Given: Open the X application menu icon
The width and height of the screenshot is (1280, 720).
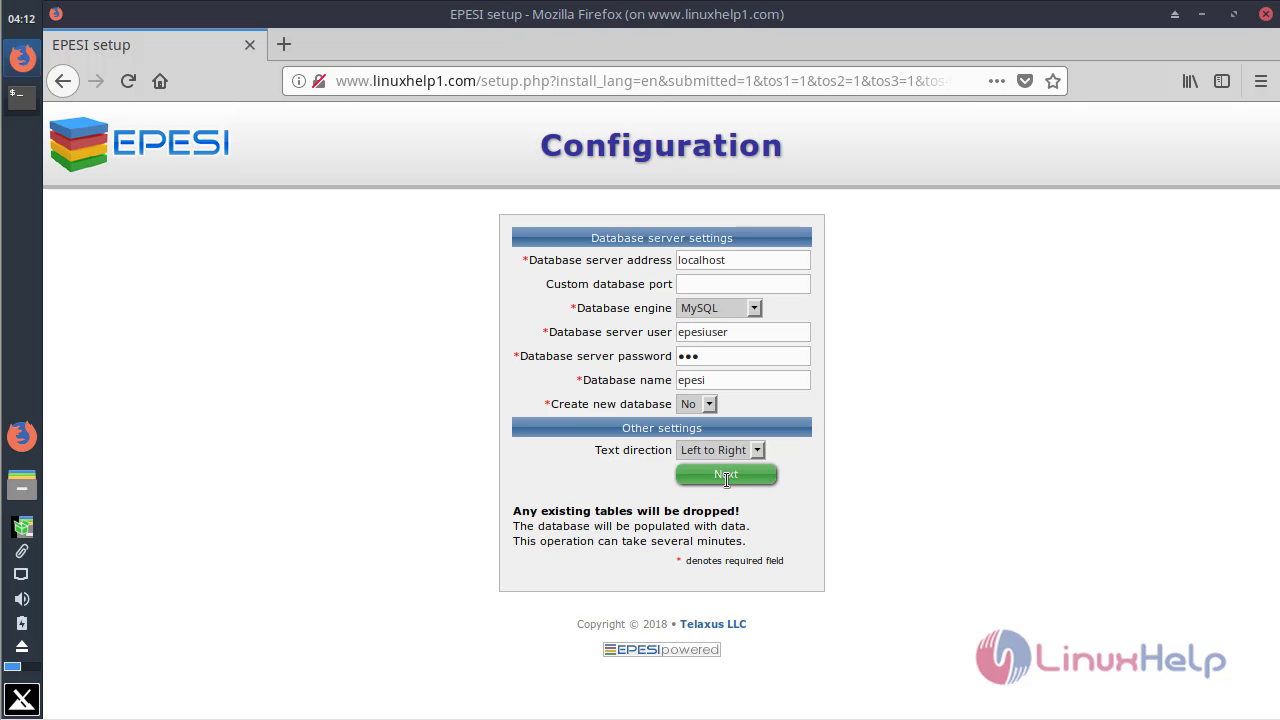Looking at the screenshot, I should (x=22, y=700).
